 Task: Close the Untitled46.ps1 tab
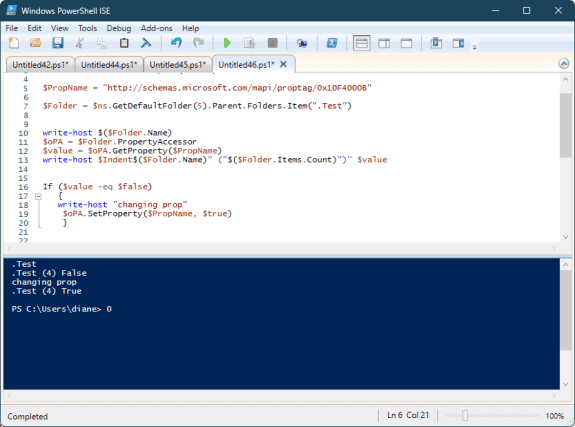point(283,64)
